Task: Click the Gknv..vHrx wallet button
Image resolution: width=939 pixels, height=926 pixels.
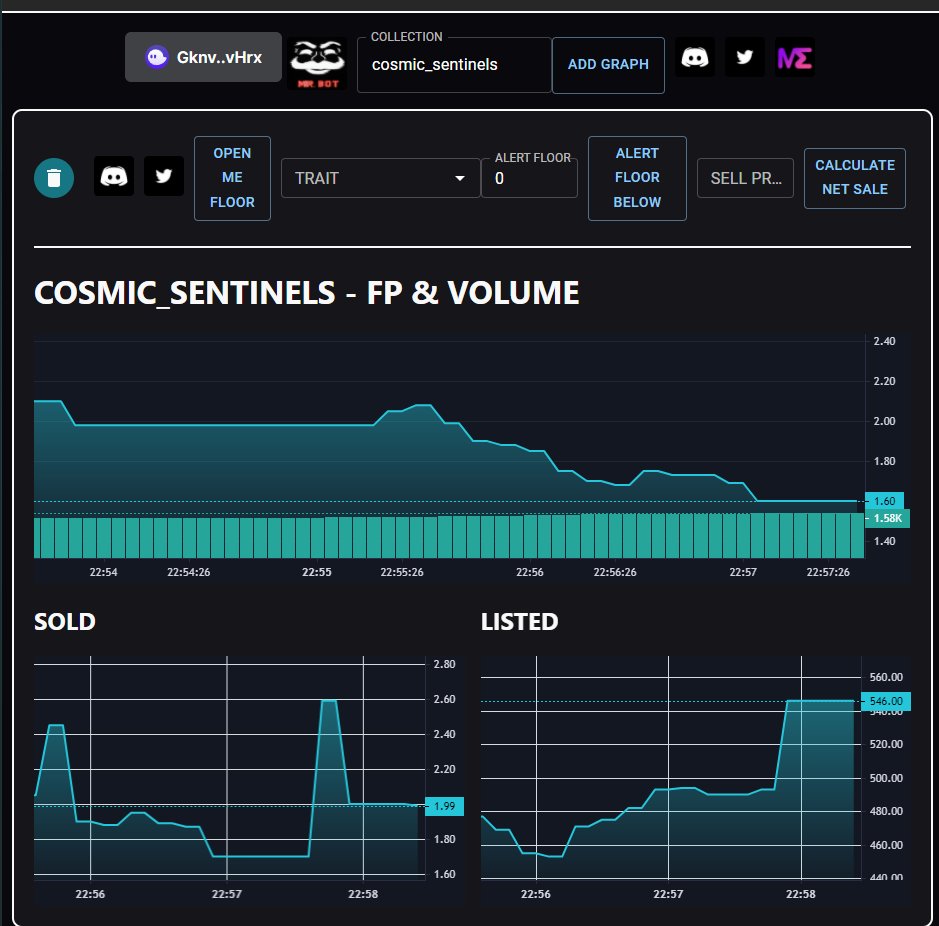Action: 203,57
